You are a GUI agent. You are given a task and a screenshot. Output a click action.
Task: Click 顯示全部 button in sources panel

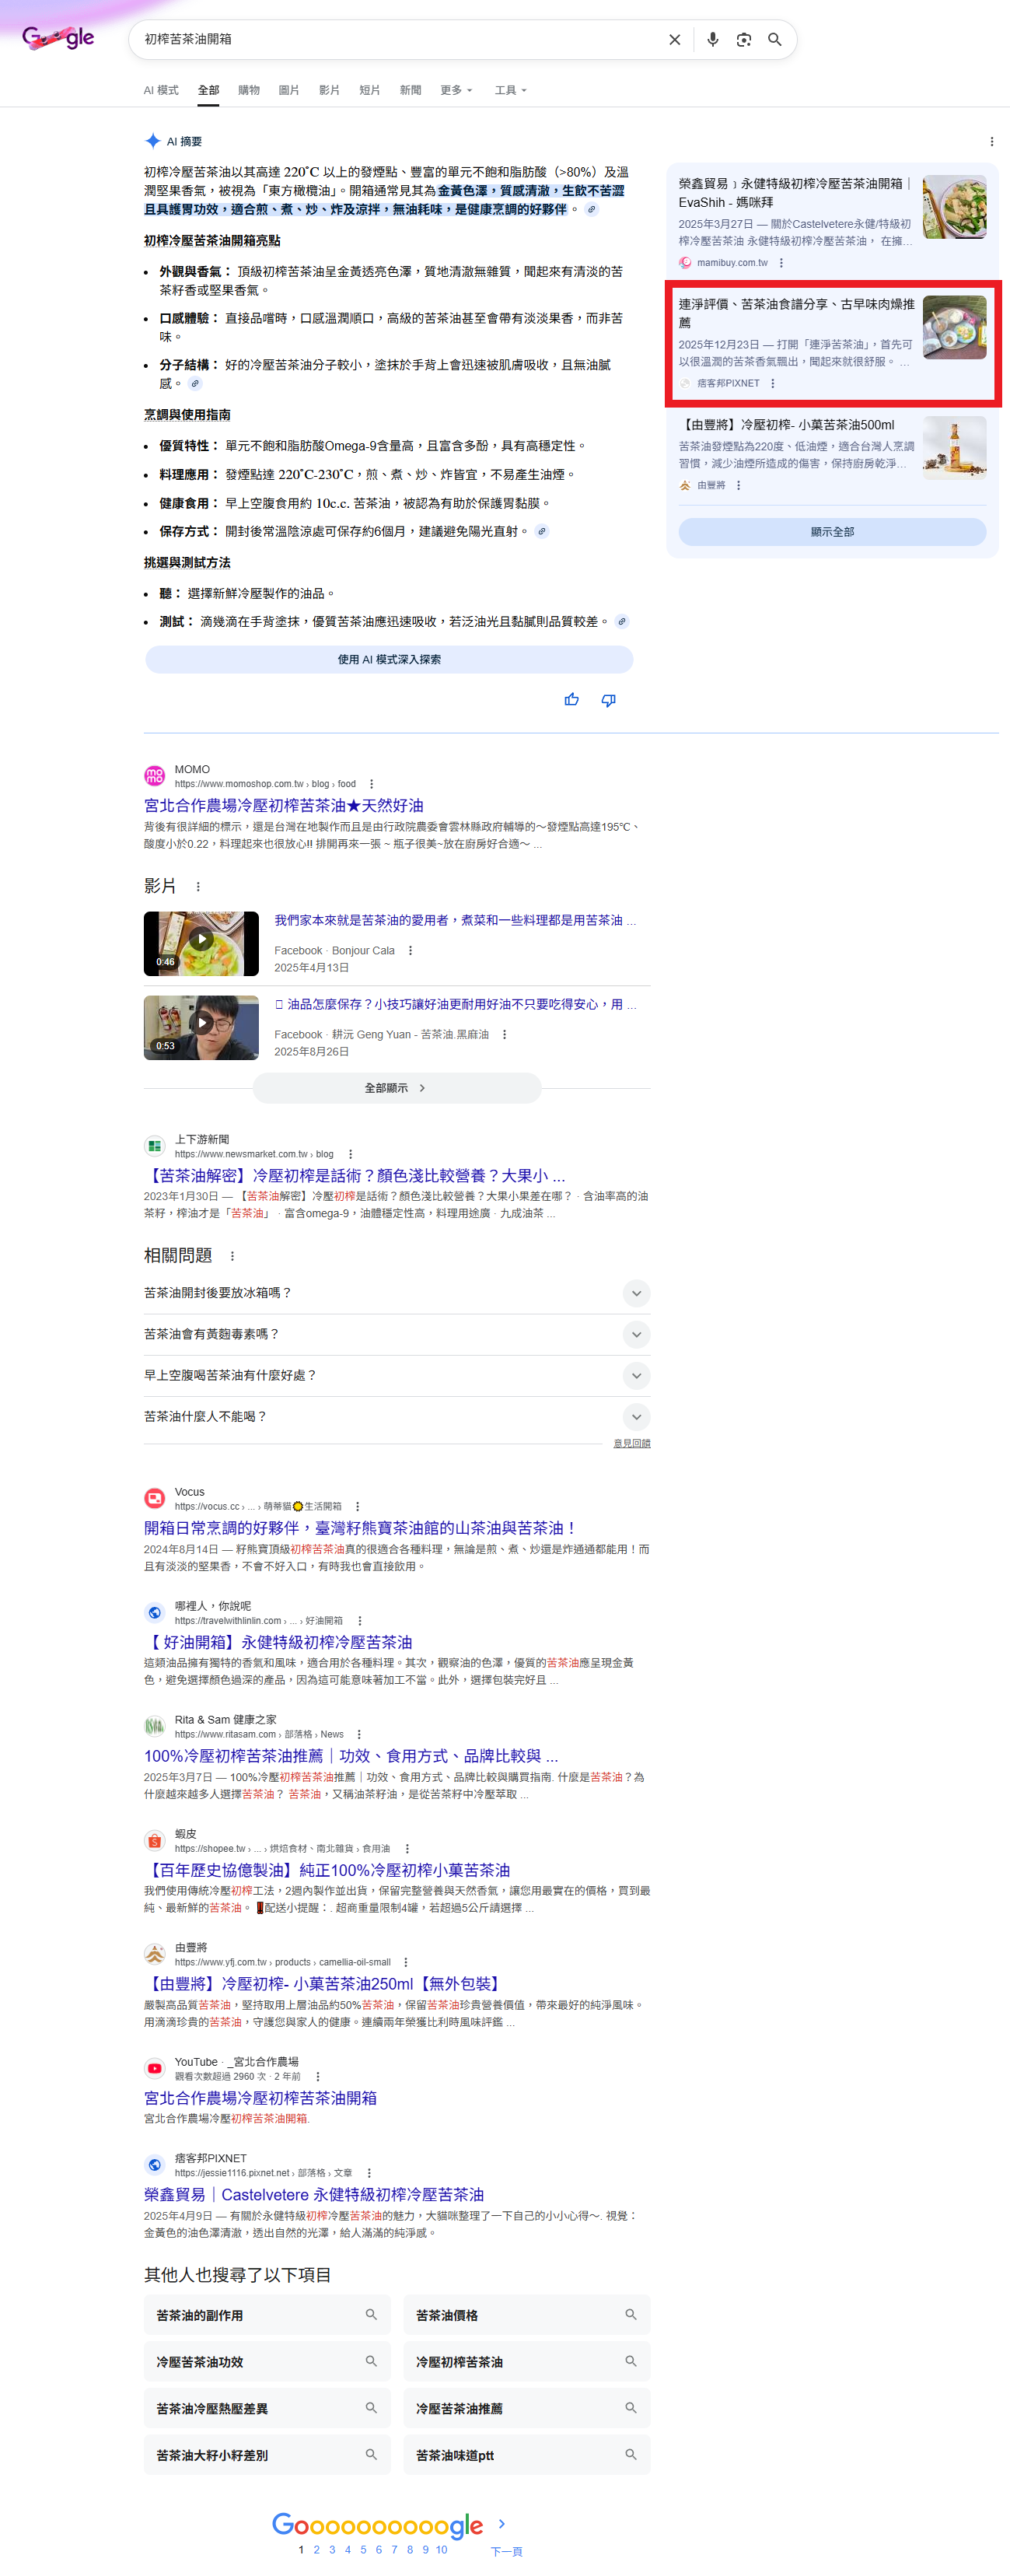click(x=831, y=531)
